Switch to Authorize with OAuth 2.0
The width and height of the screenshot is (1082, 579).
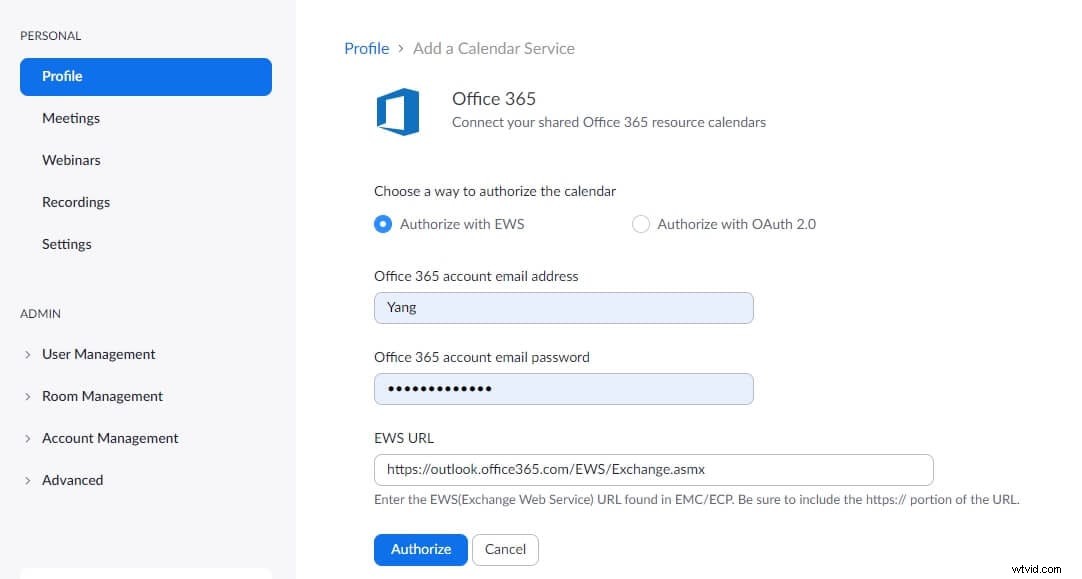641,224
